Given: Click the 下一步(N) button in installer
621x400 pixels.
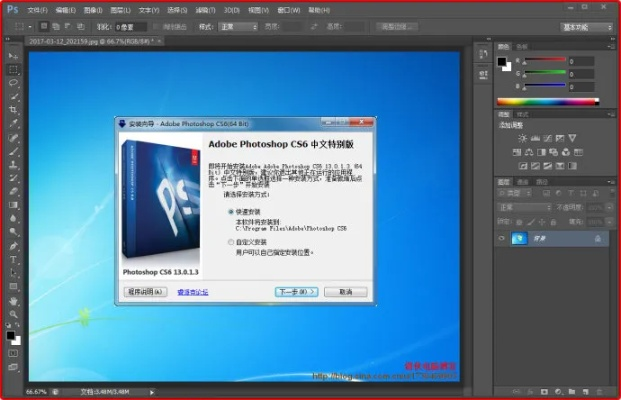Looking at the screenshot, I should [x=296, y=292].
